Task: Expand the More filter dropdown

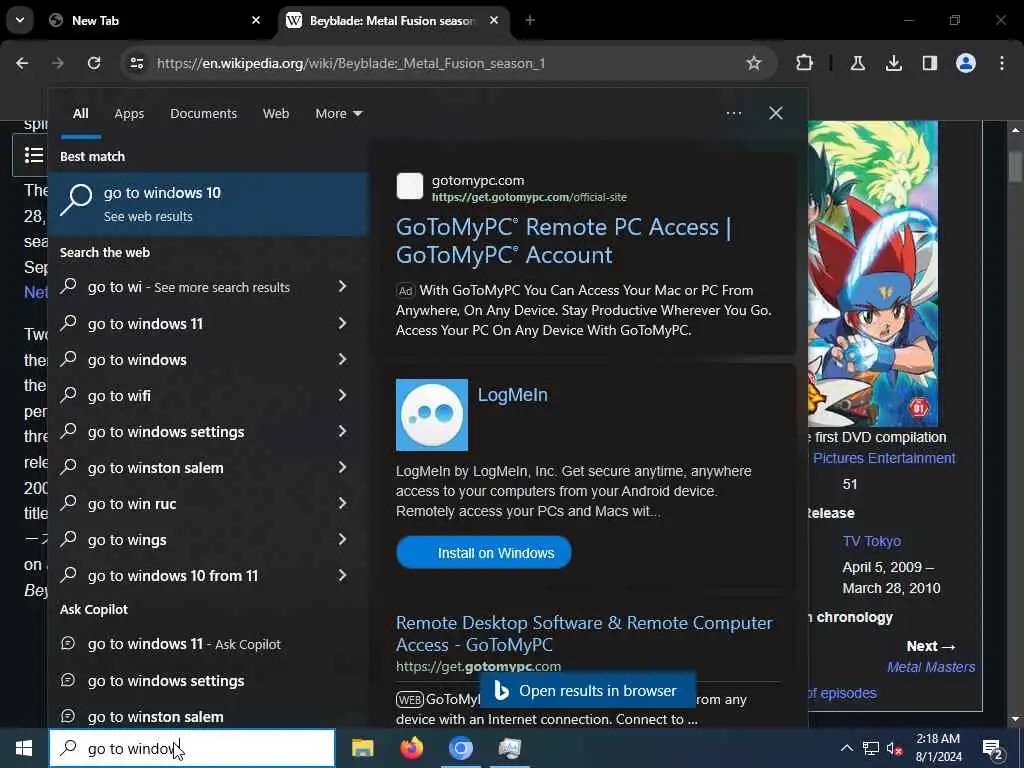Action: pos(338,114)
